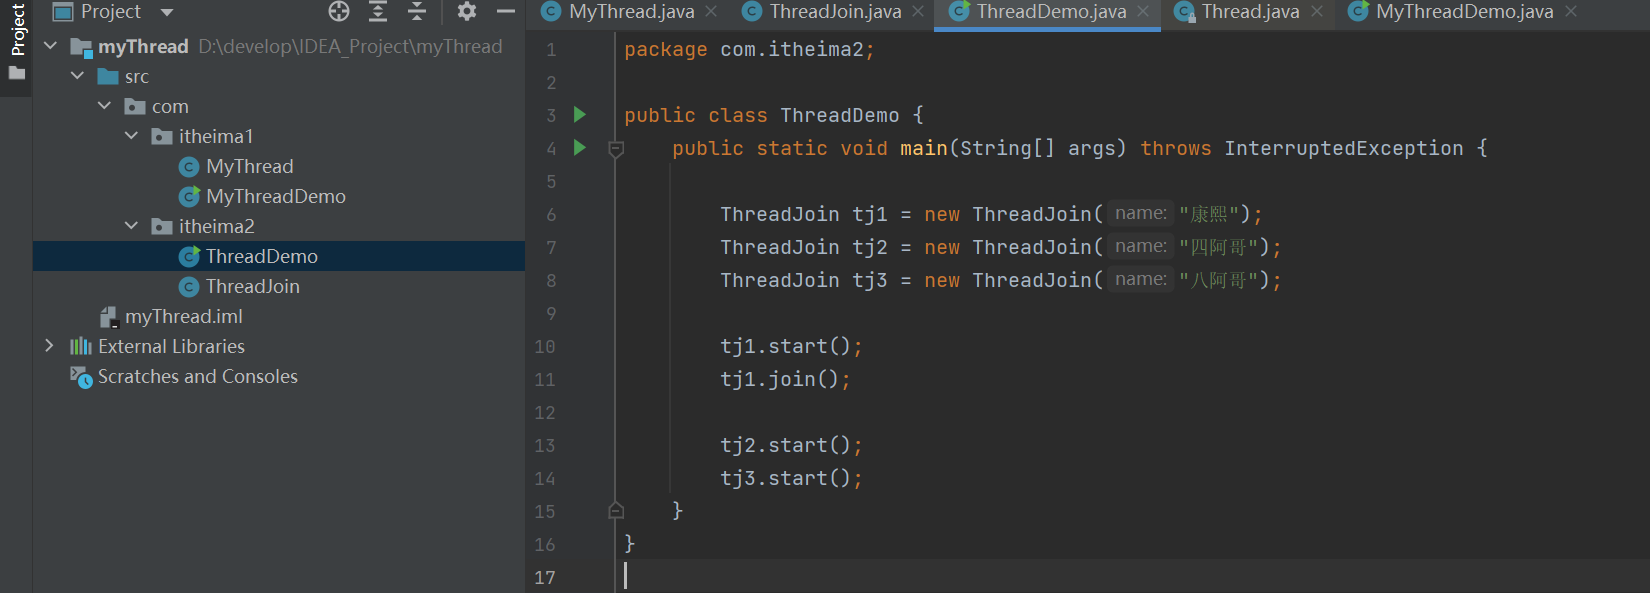Screen dimensions: 1650x593
Task: Click package com.itheima2 statement
Action: [749, 49]
